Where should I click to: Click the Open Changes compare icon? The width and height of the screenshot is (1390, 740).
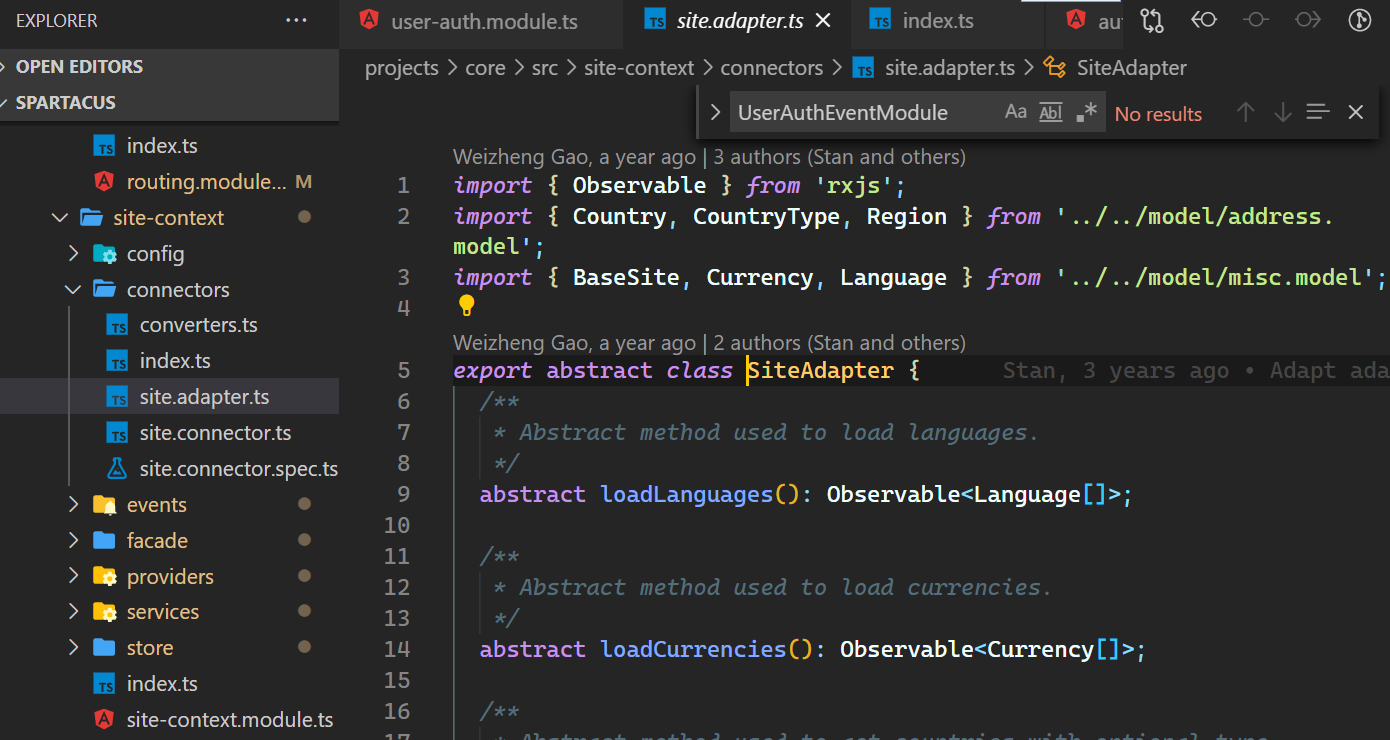pos(1152,20)
